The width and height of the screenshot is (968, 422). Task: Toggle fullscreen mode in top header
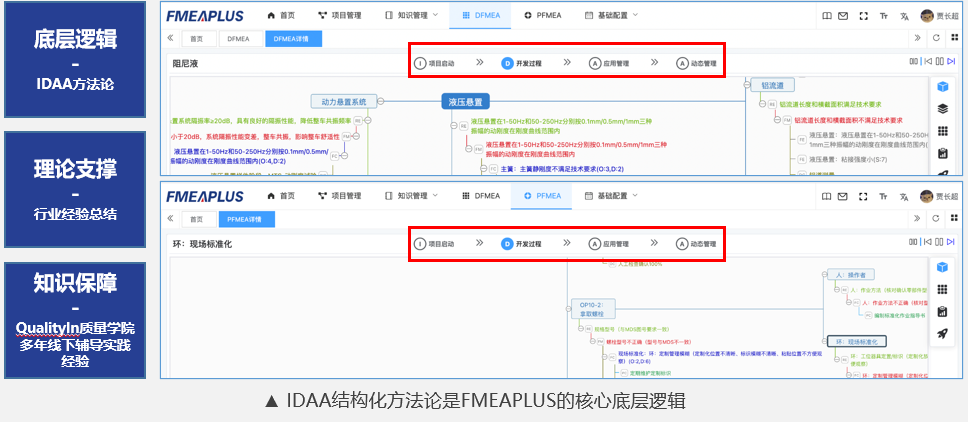[x=864, y=15]
